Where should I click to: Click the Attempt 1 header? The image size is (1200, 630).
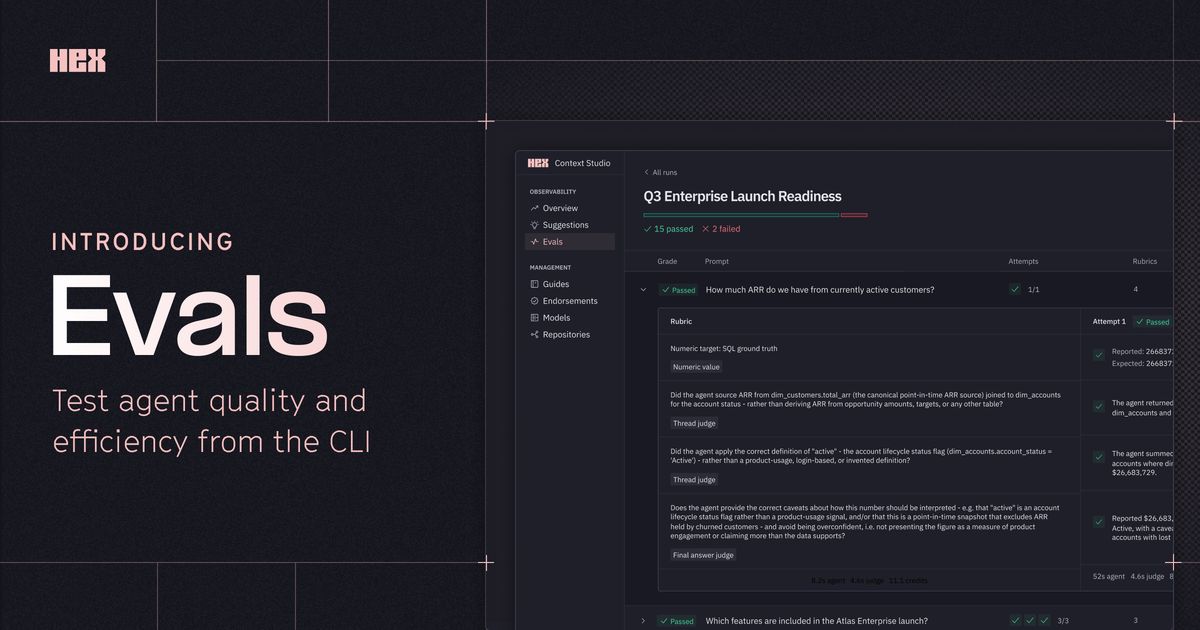point(1109,322)
